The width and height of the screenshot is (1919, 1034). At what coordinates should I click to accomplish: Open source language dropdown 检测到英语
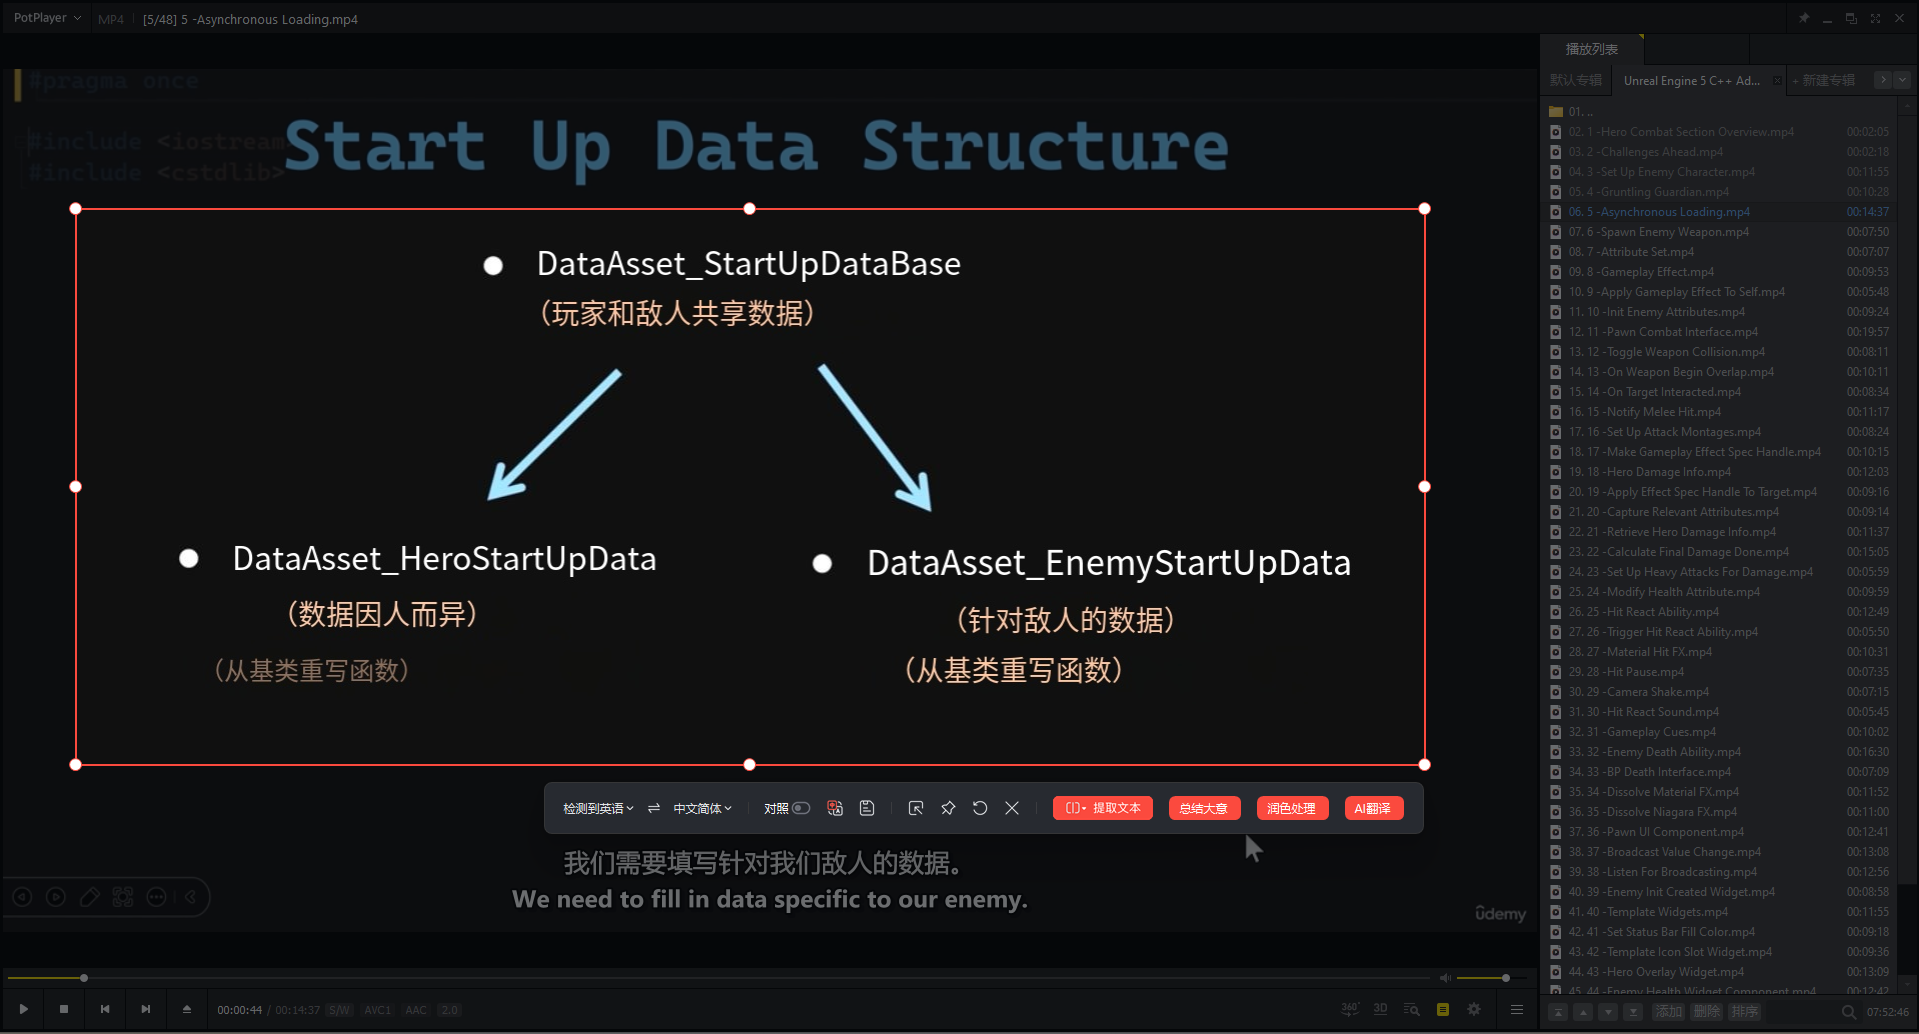click(x=598, y=808)
